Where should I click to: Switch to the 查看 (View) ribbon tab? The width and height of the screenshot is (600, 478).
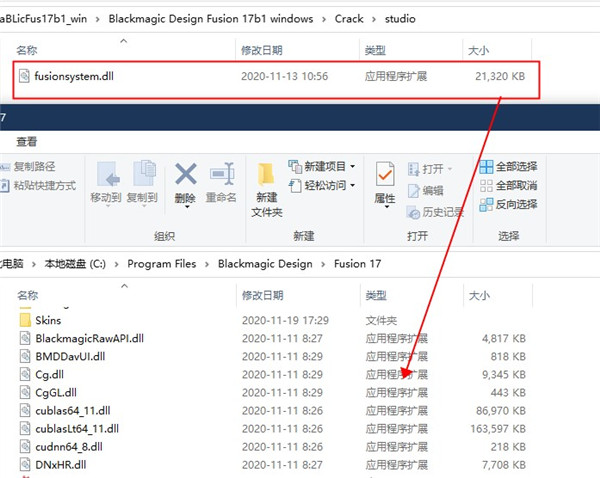pos(27,141)
